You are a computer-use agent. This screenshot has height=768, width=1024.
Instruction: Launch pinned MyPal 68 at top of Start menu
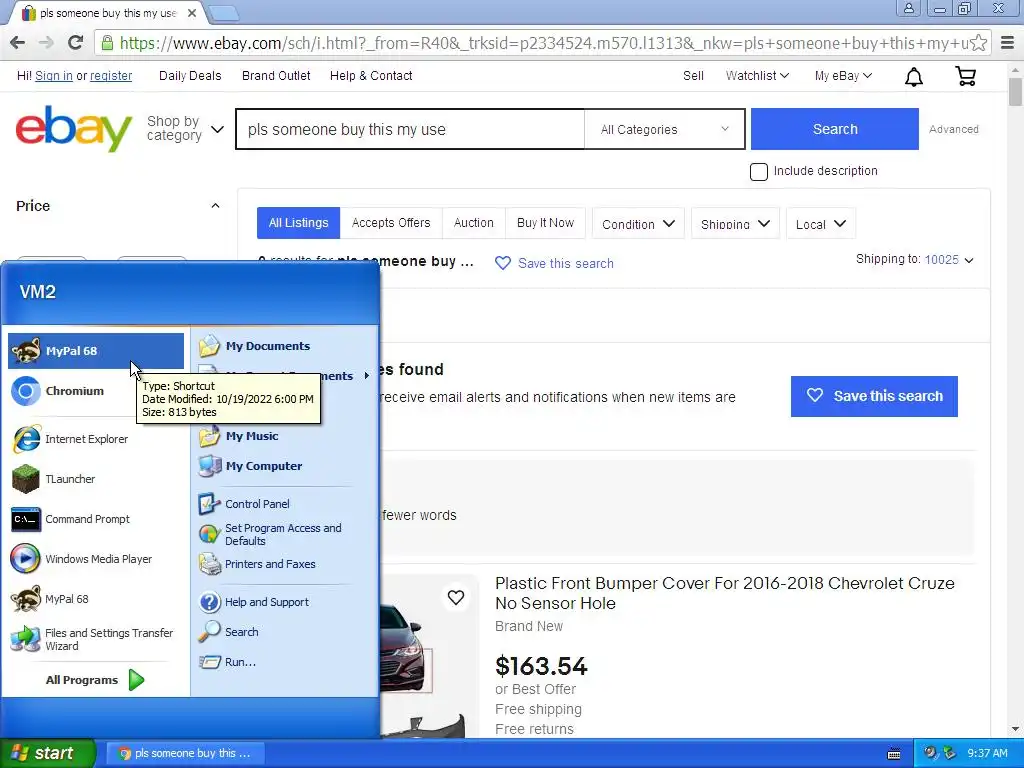click(96, 351)
